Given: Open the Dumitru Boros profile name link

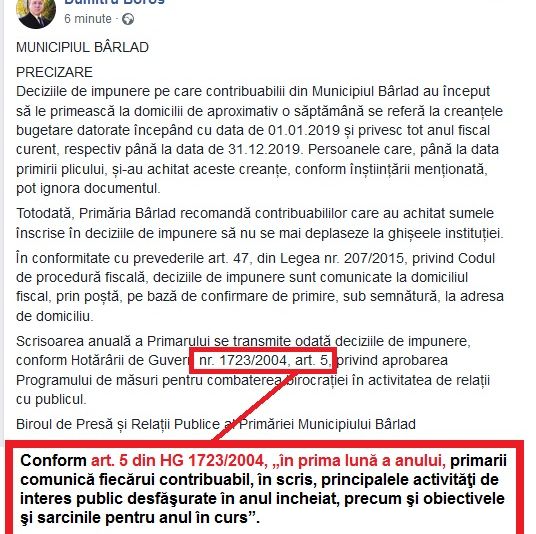Looking at the screenshot, I should click(115, 2).
